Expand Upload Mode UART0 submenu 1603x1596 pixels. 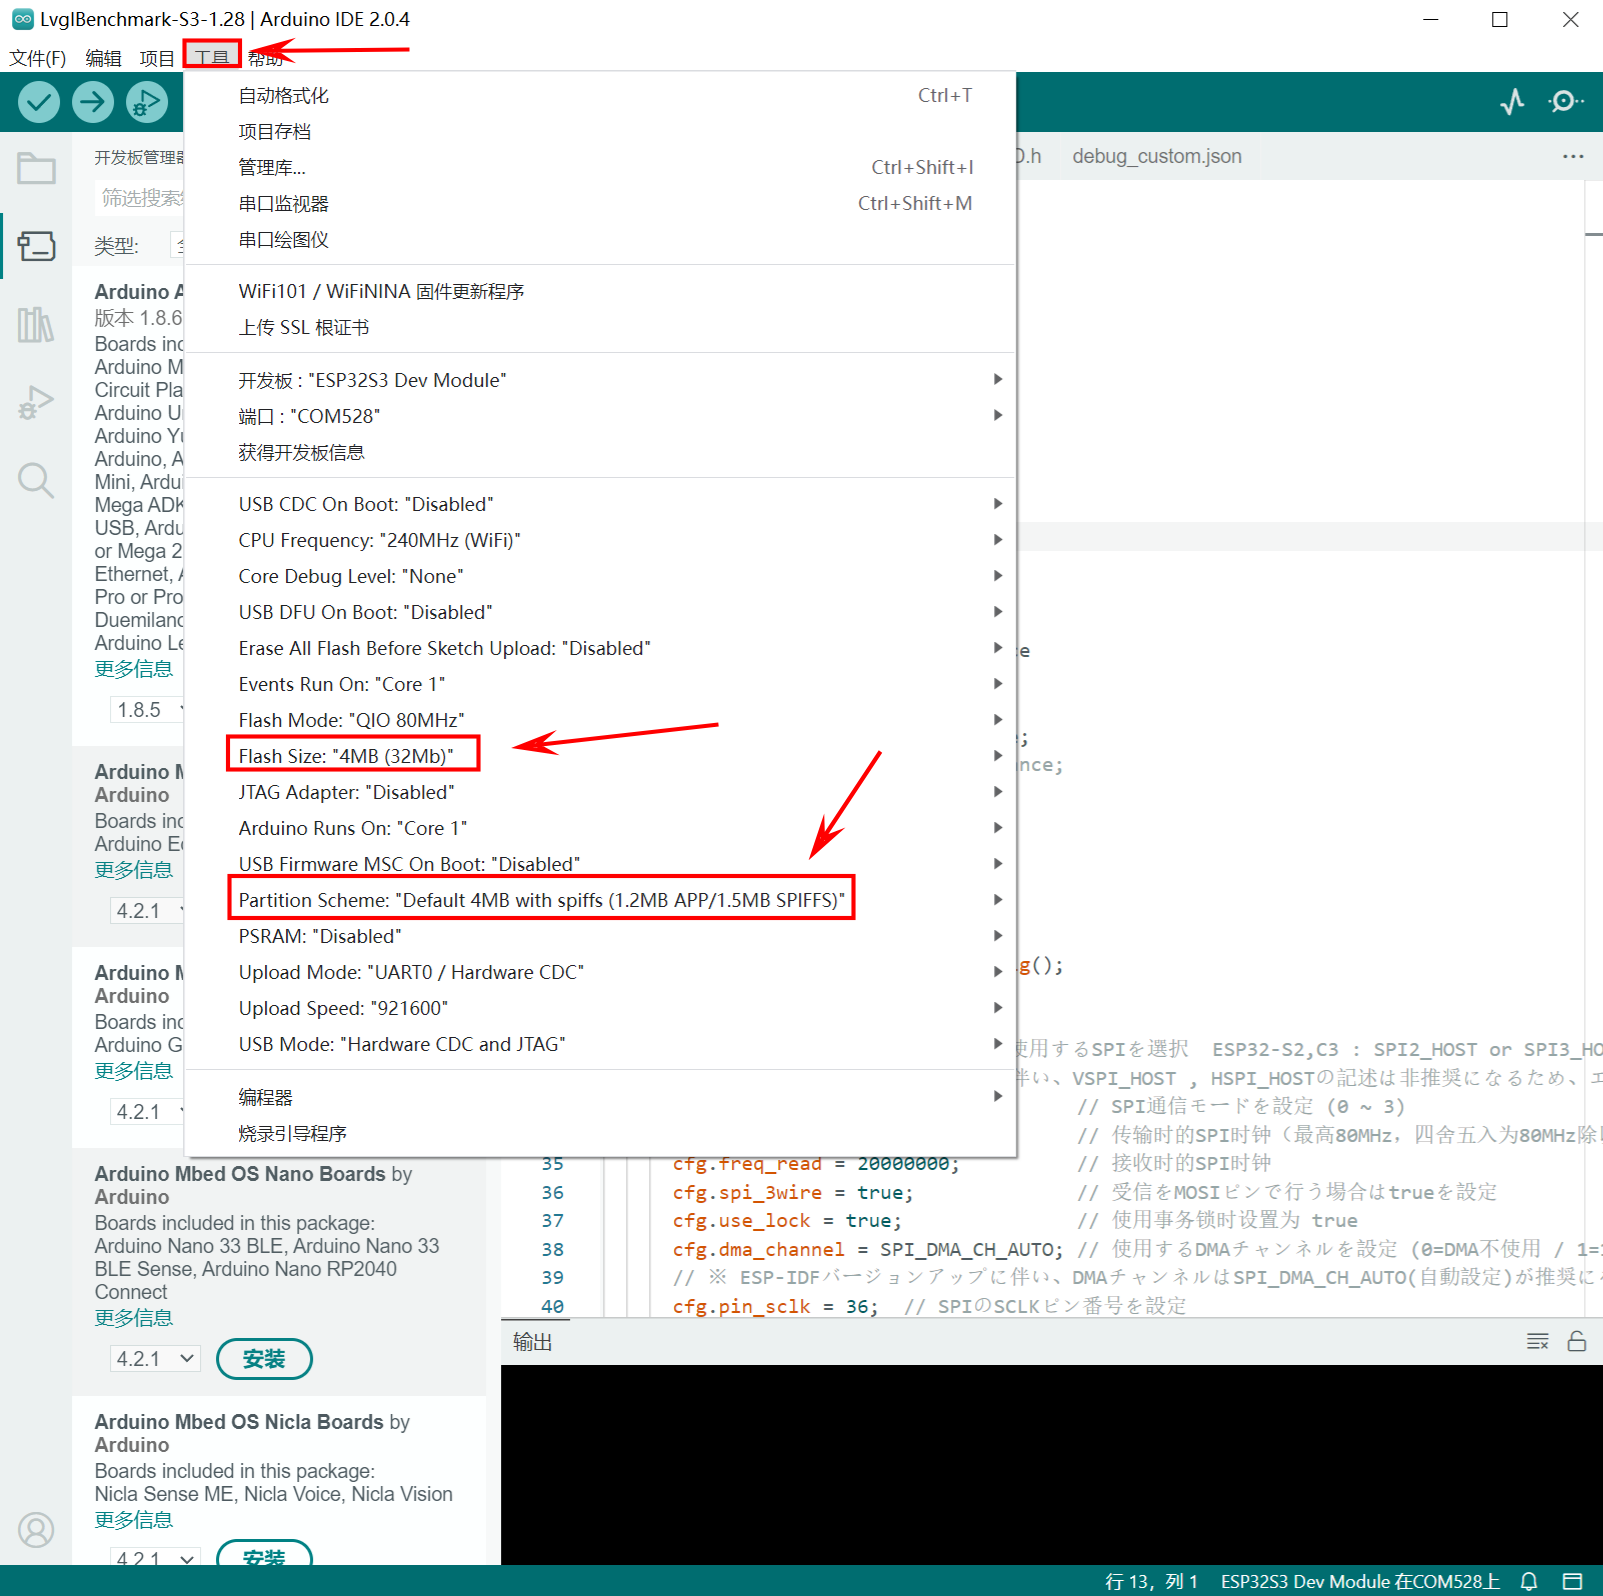600,972
